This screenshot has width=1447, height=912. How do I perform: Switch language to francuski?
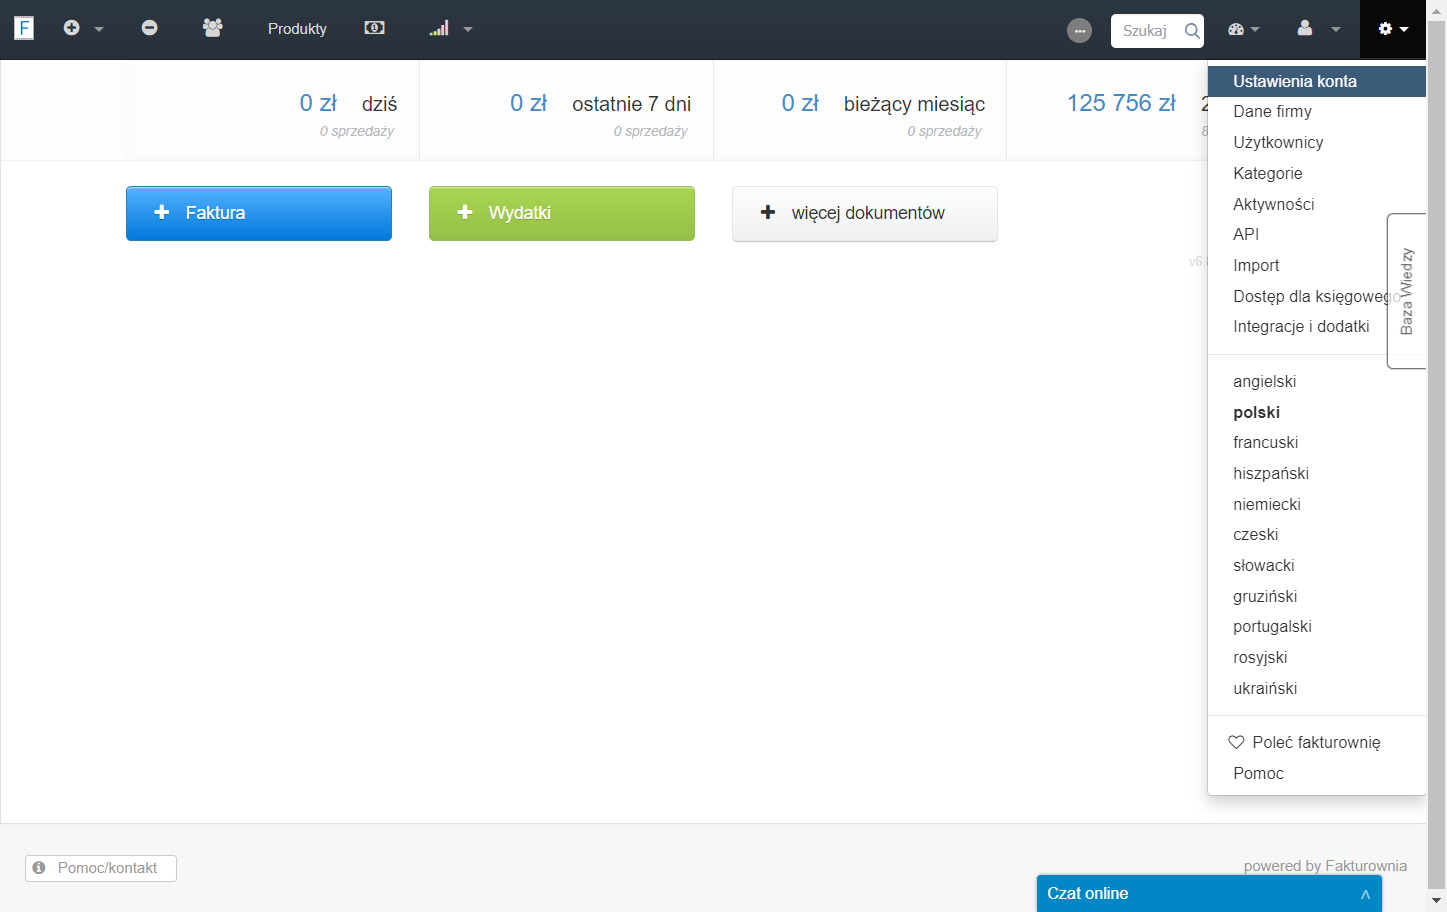(x=1316, y=442)
